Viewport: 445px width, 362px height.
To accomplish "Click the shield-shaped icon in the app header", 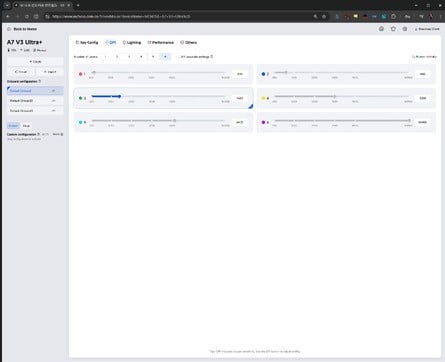I will [x=393, y=29].
